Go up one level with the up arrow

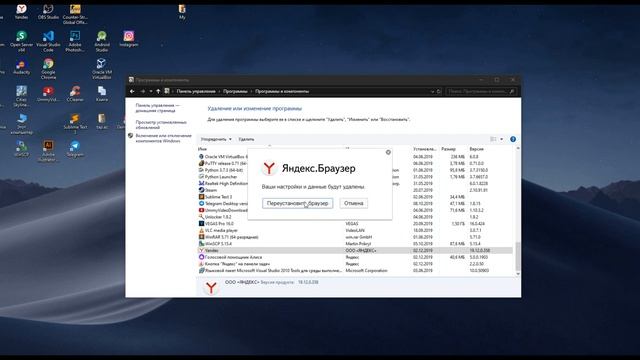click(x=158, y=91)
